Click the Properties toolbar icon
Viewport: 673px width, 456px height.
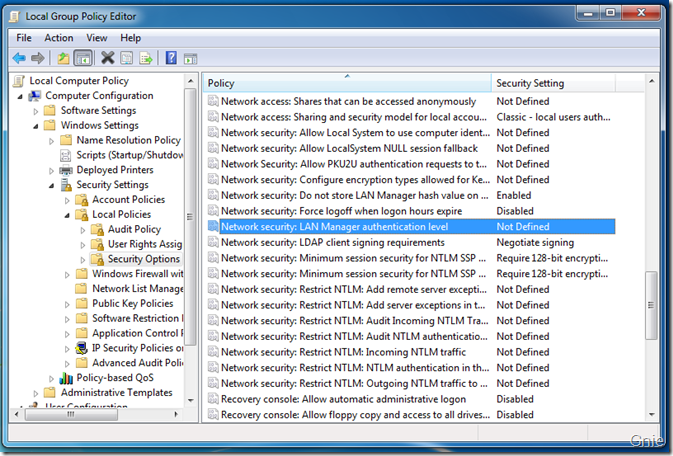click(x=127, y=58)
